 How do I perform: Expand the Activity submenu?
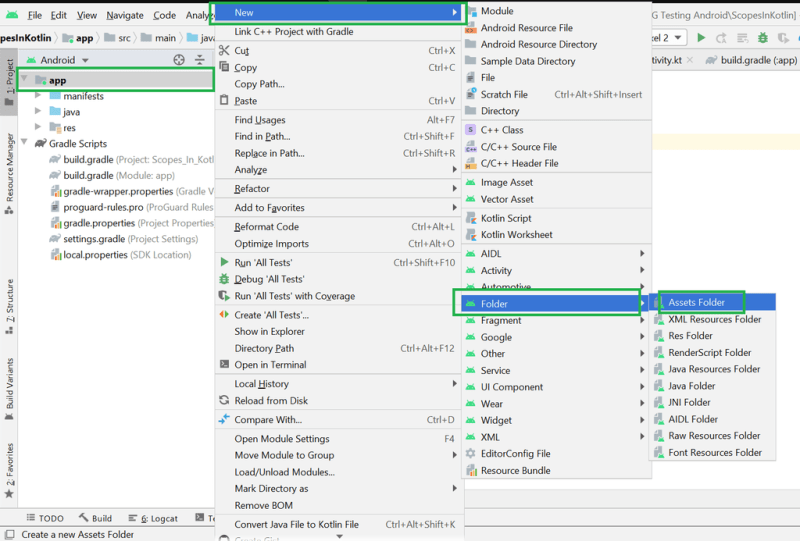pos(557,270)
